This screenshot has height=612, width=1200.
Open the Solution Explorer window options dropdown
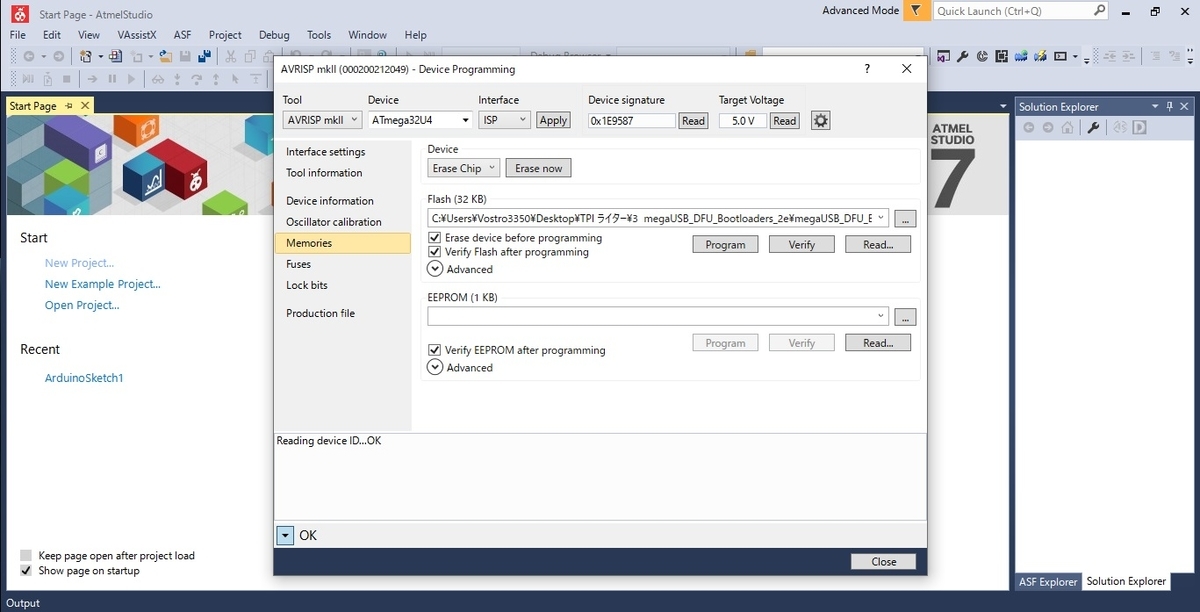tap(1156, 106)
